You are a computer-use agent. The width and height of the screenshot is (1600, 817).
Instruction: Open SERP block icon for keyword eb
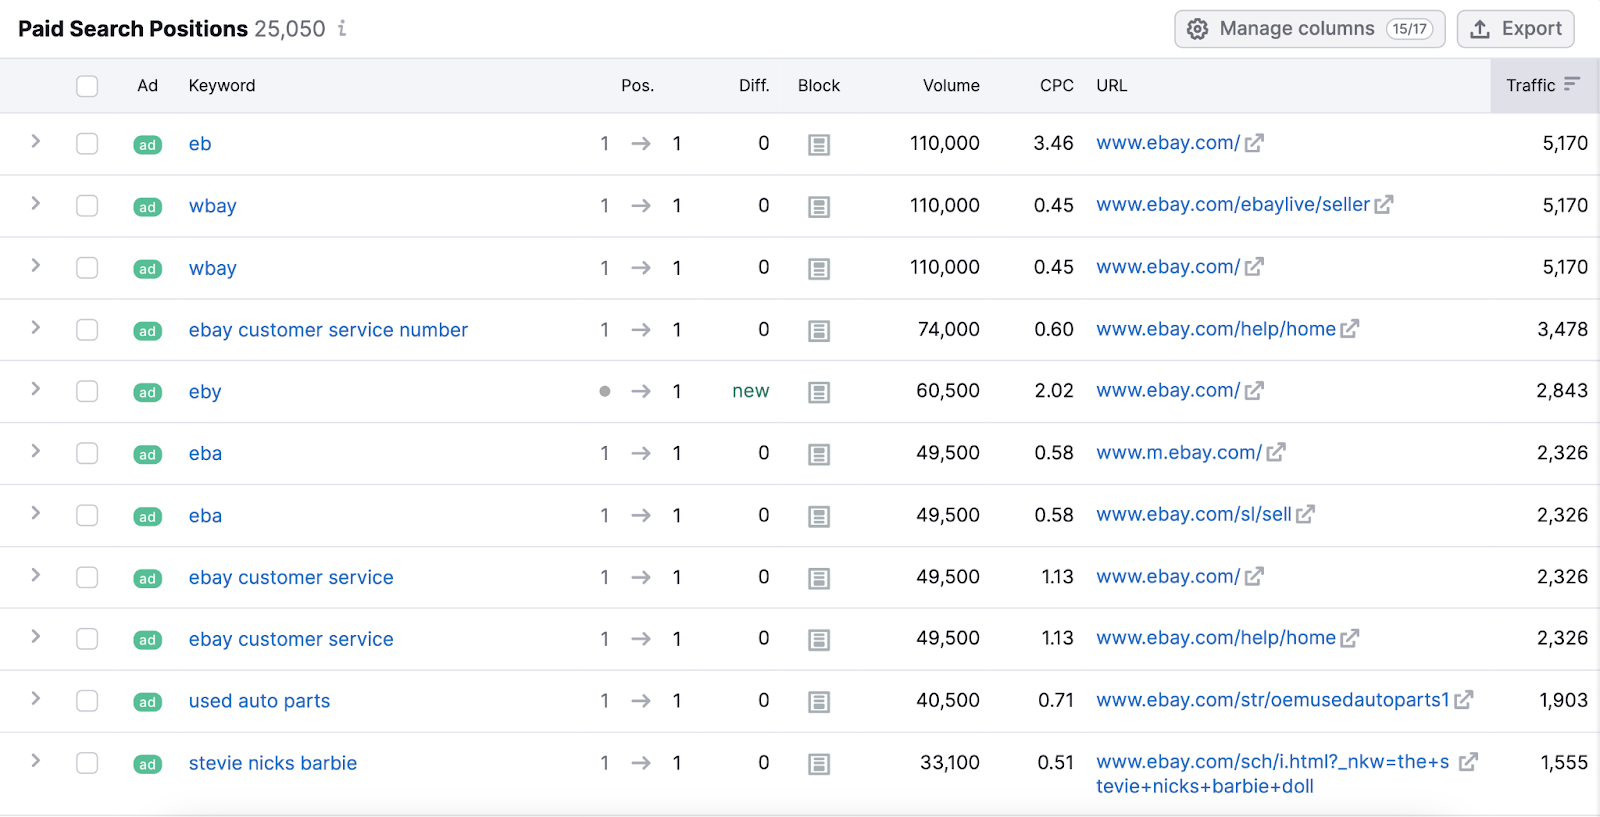(x=819, y=145)
